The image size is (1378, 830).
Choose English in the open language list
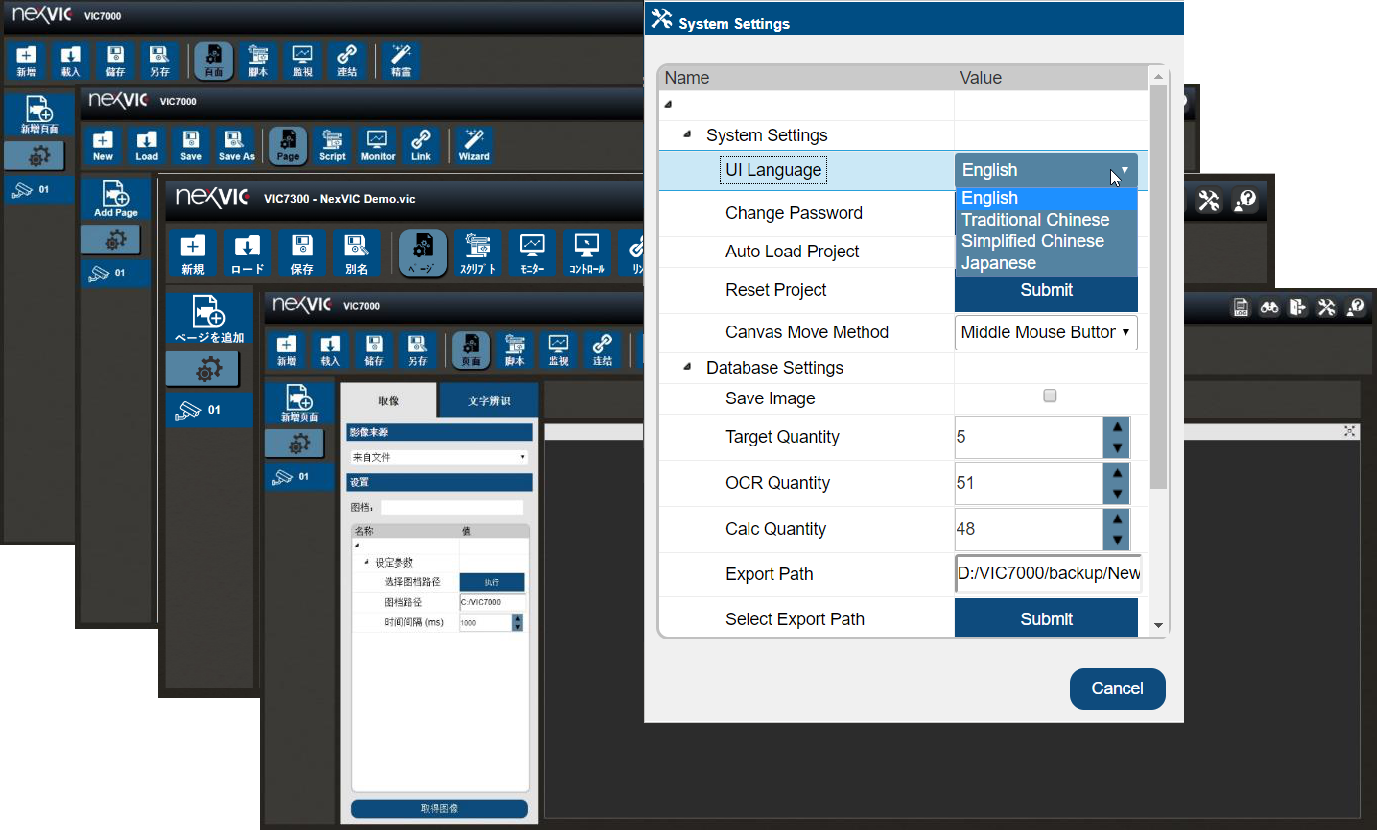[x=1046, y=198]
